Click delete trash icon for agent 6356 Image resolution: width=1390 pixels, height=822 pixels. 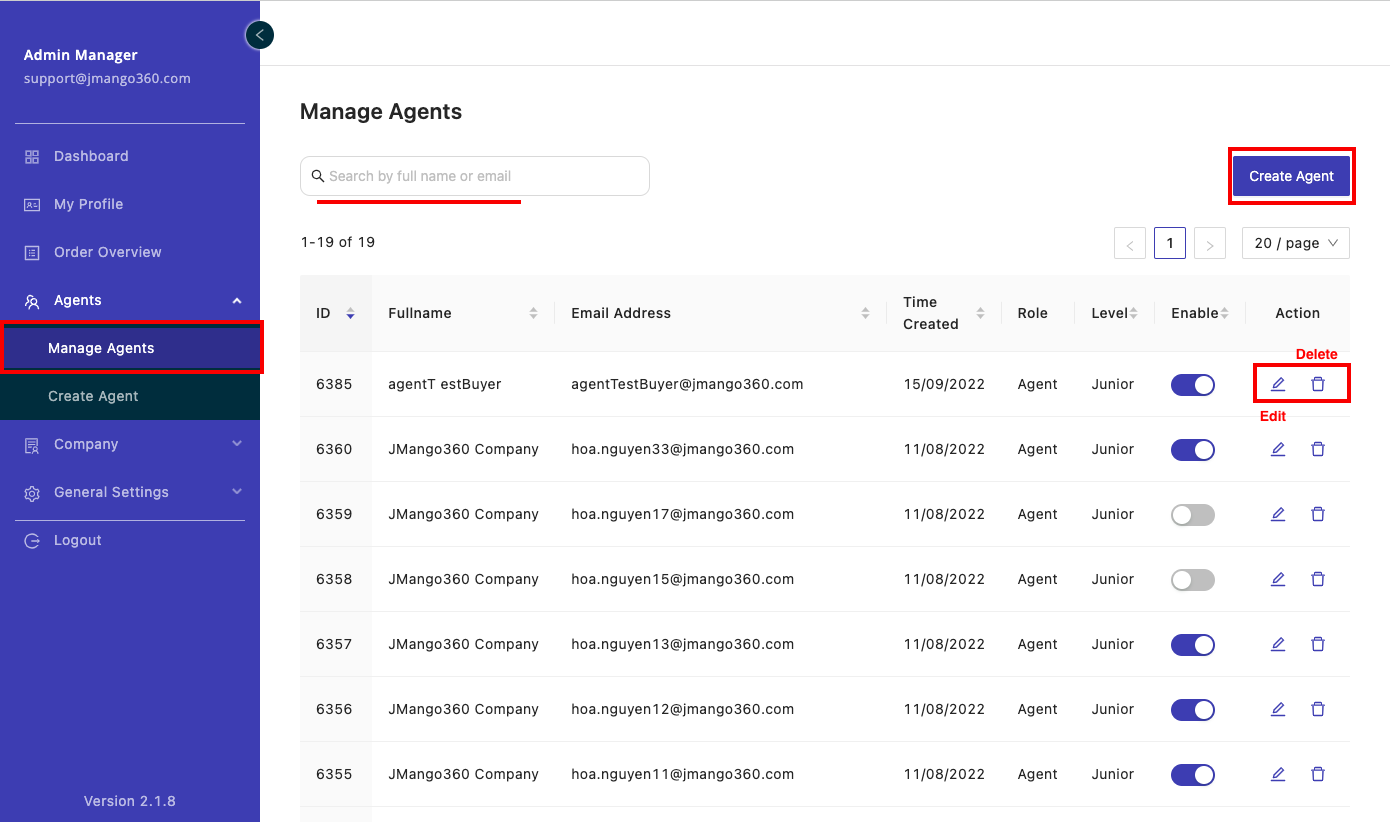pyautogui.click(x=1318, y=709)
